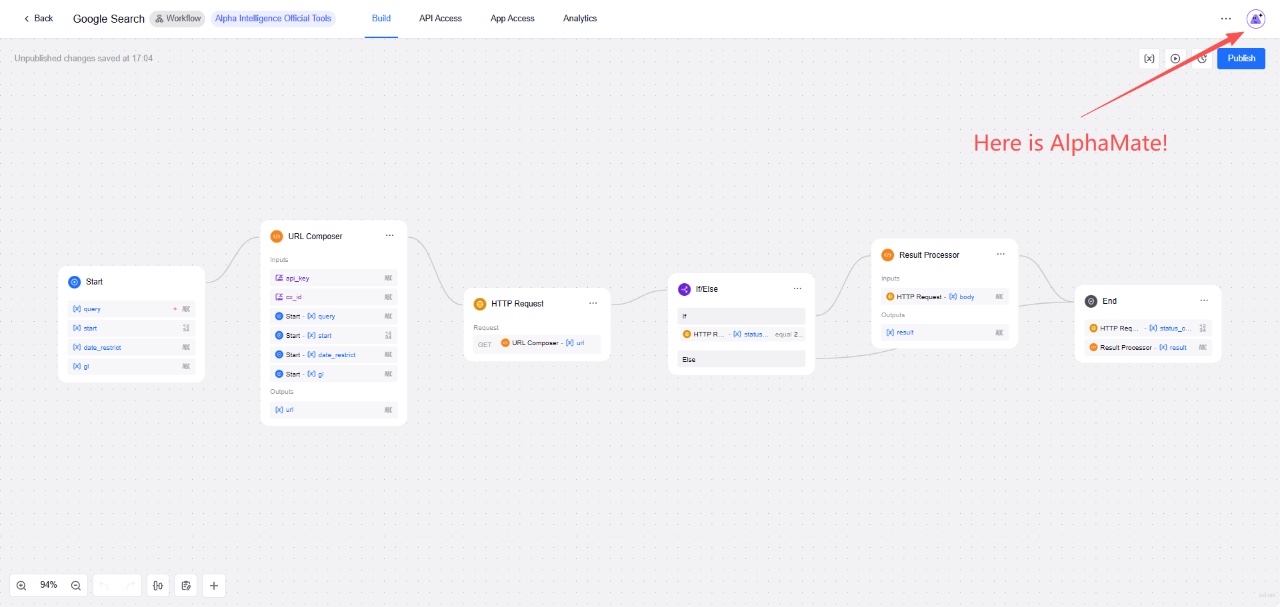This screenshot has height=607, width=1280.
Task: Click the Google Search app title
Action: click(x=109, y=19)
